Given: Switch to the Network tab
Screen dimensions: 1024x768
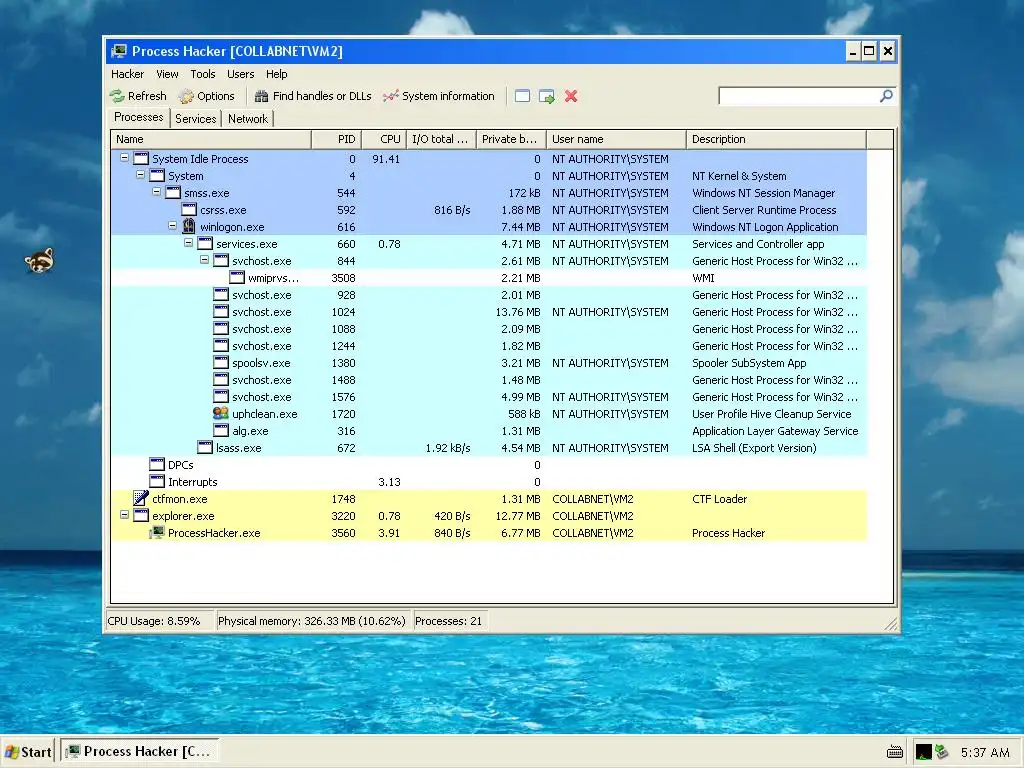Looking at the screenshot, I should click(x=248, y=119).
